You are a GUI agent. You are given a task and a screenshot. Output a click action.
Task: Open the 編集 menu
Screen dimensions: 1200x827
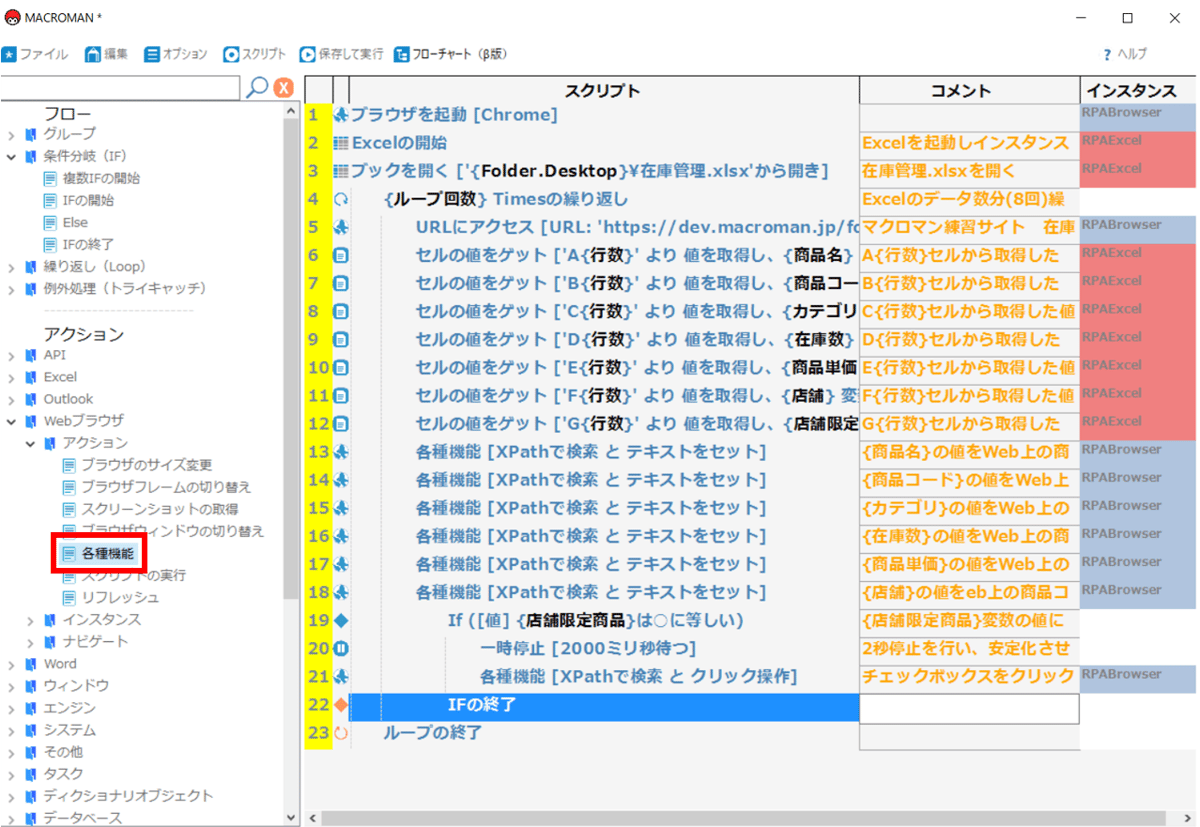tap(106, 54)
